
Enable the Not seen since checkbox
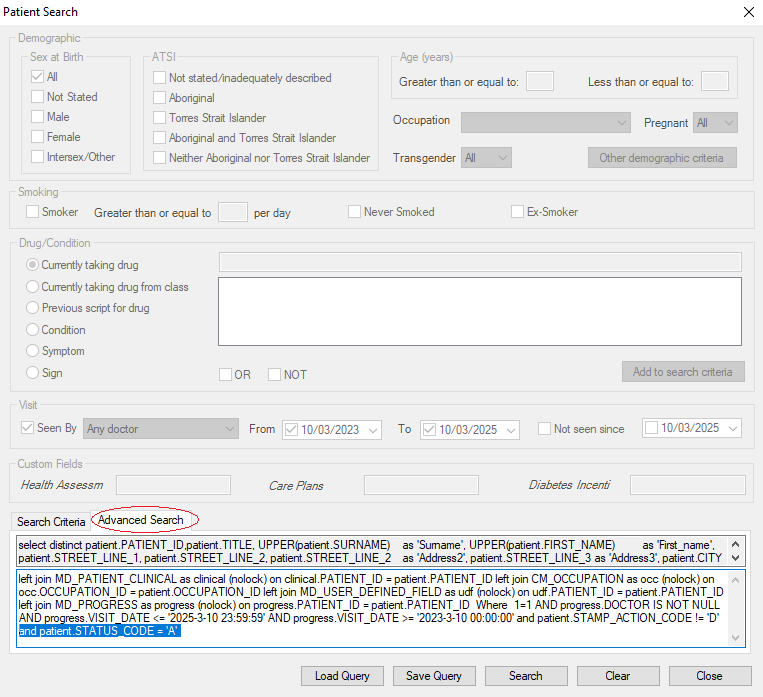[545, 429]
